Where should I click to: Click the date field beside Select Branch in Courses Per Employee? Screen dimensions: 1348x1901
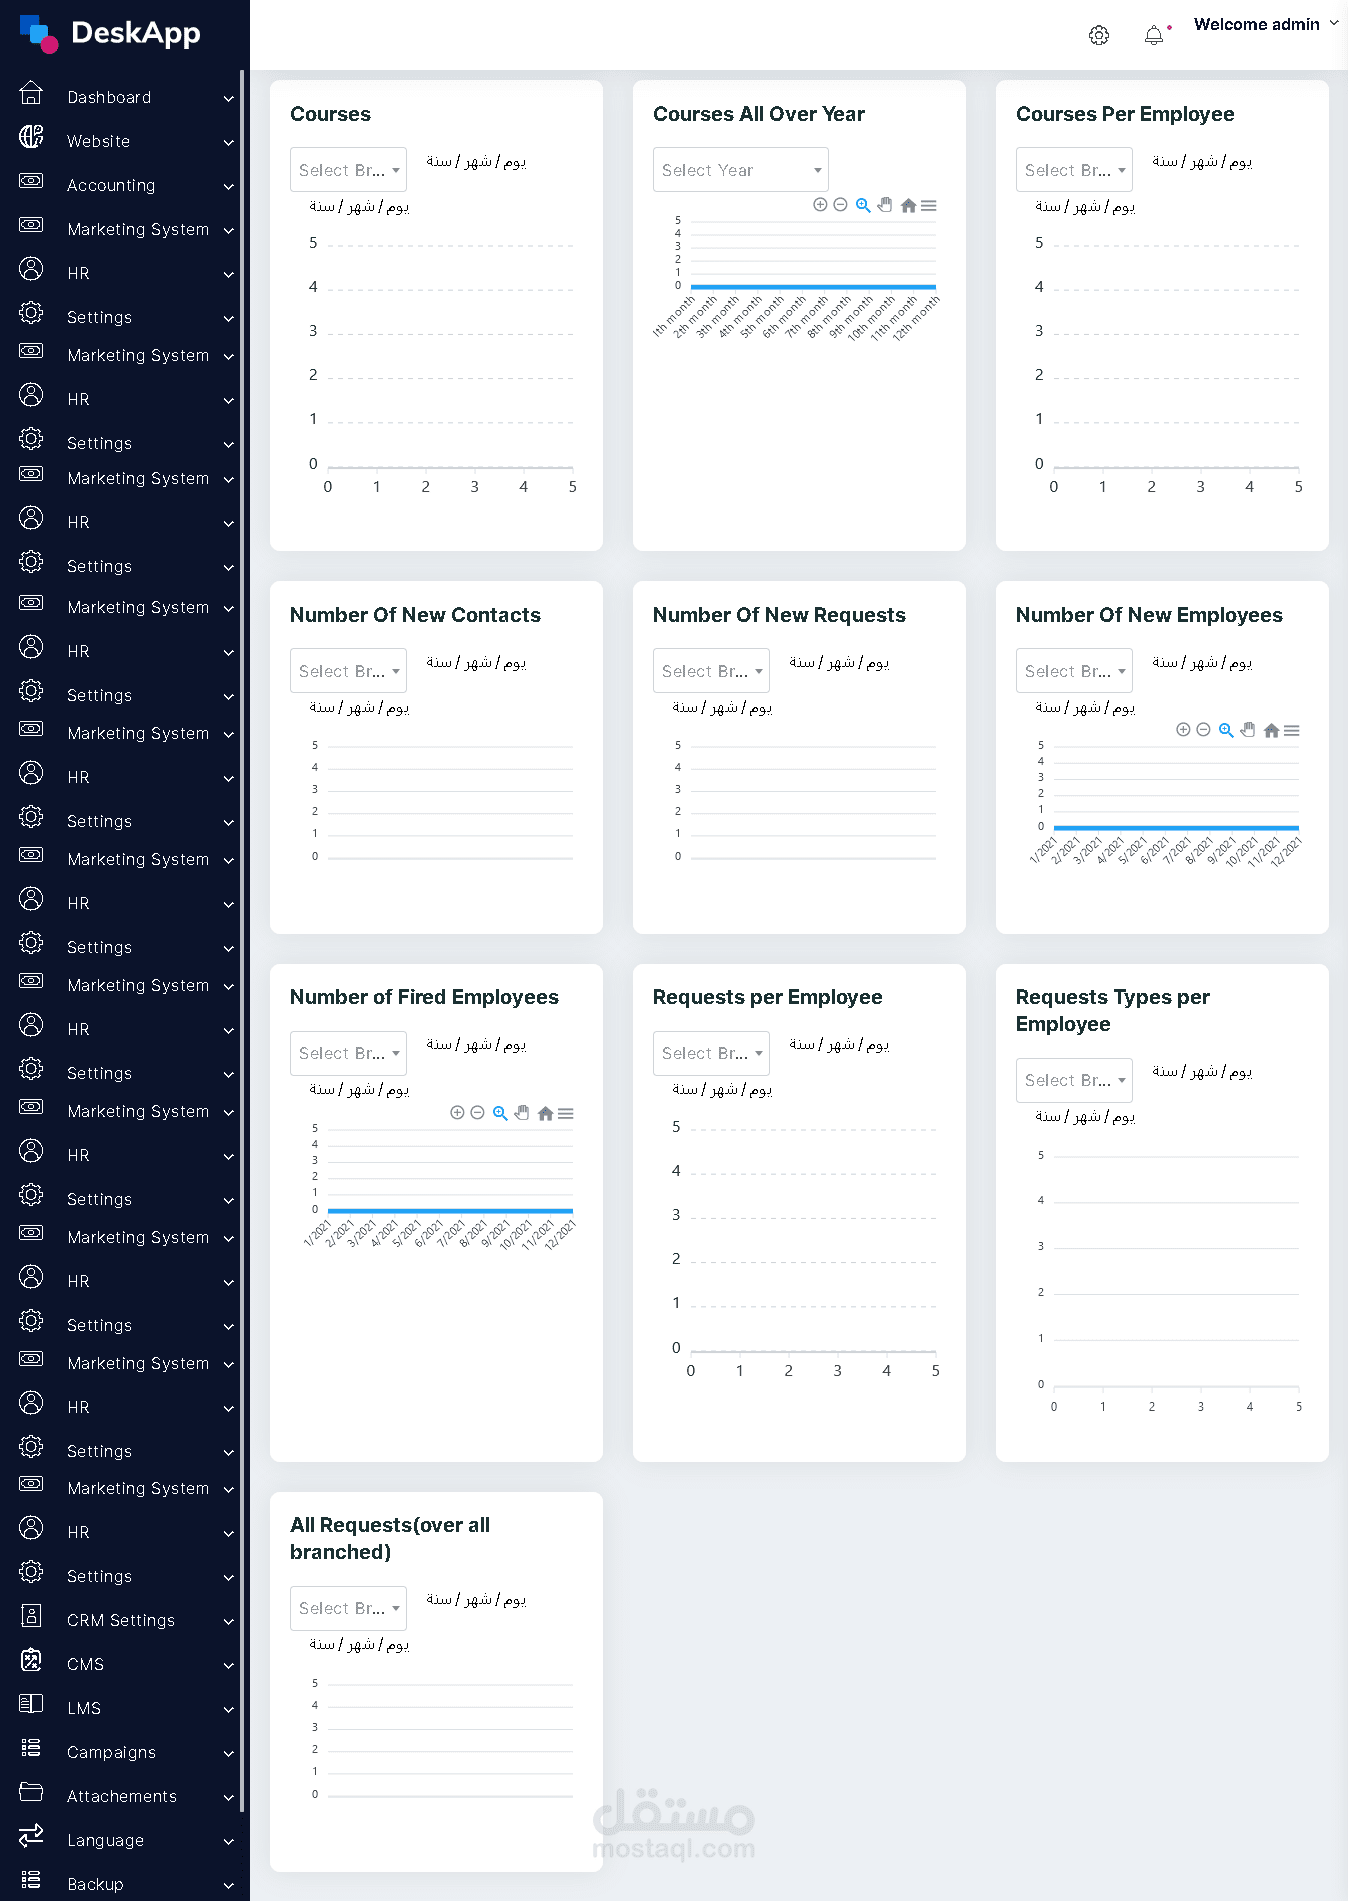[x=1202, y=162]
